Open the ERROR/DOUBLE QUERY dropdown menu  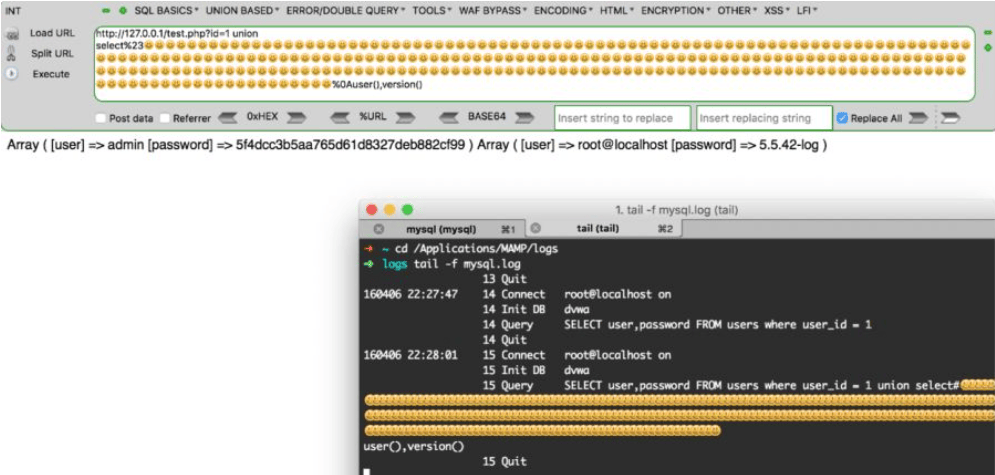[346, 11]
